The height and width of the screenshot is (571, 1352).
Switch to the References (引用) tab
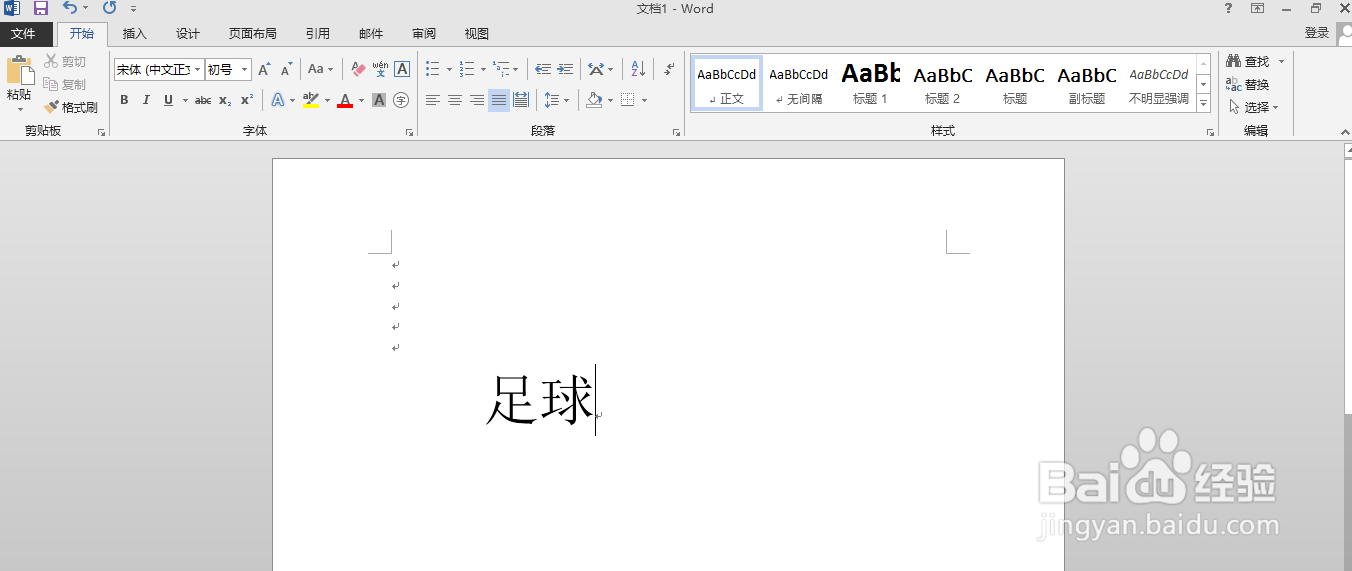(318, 34)
